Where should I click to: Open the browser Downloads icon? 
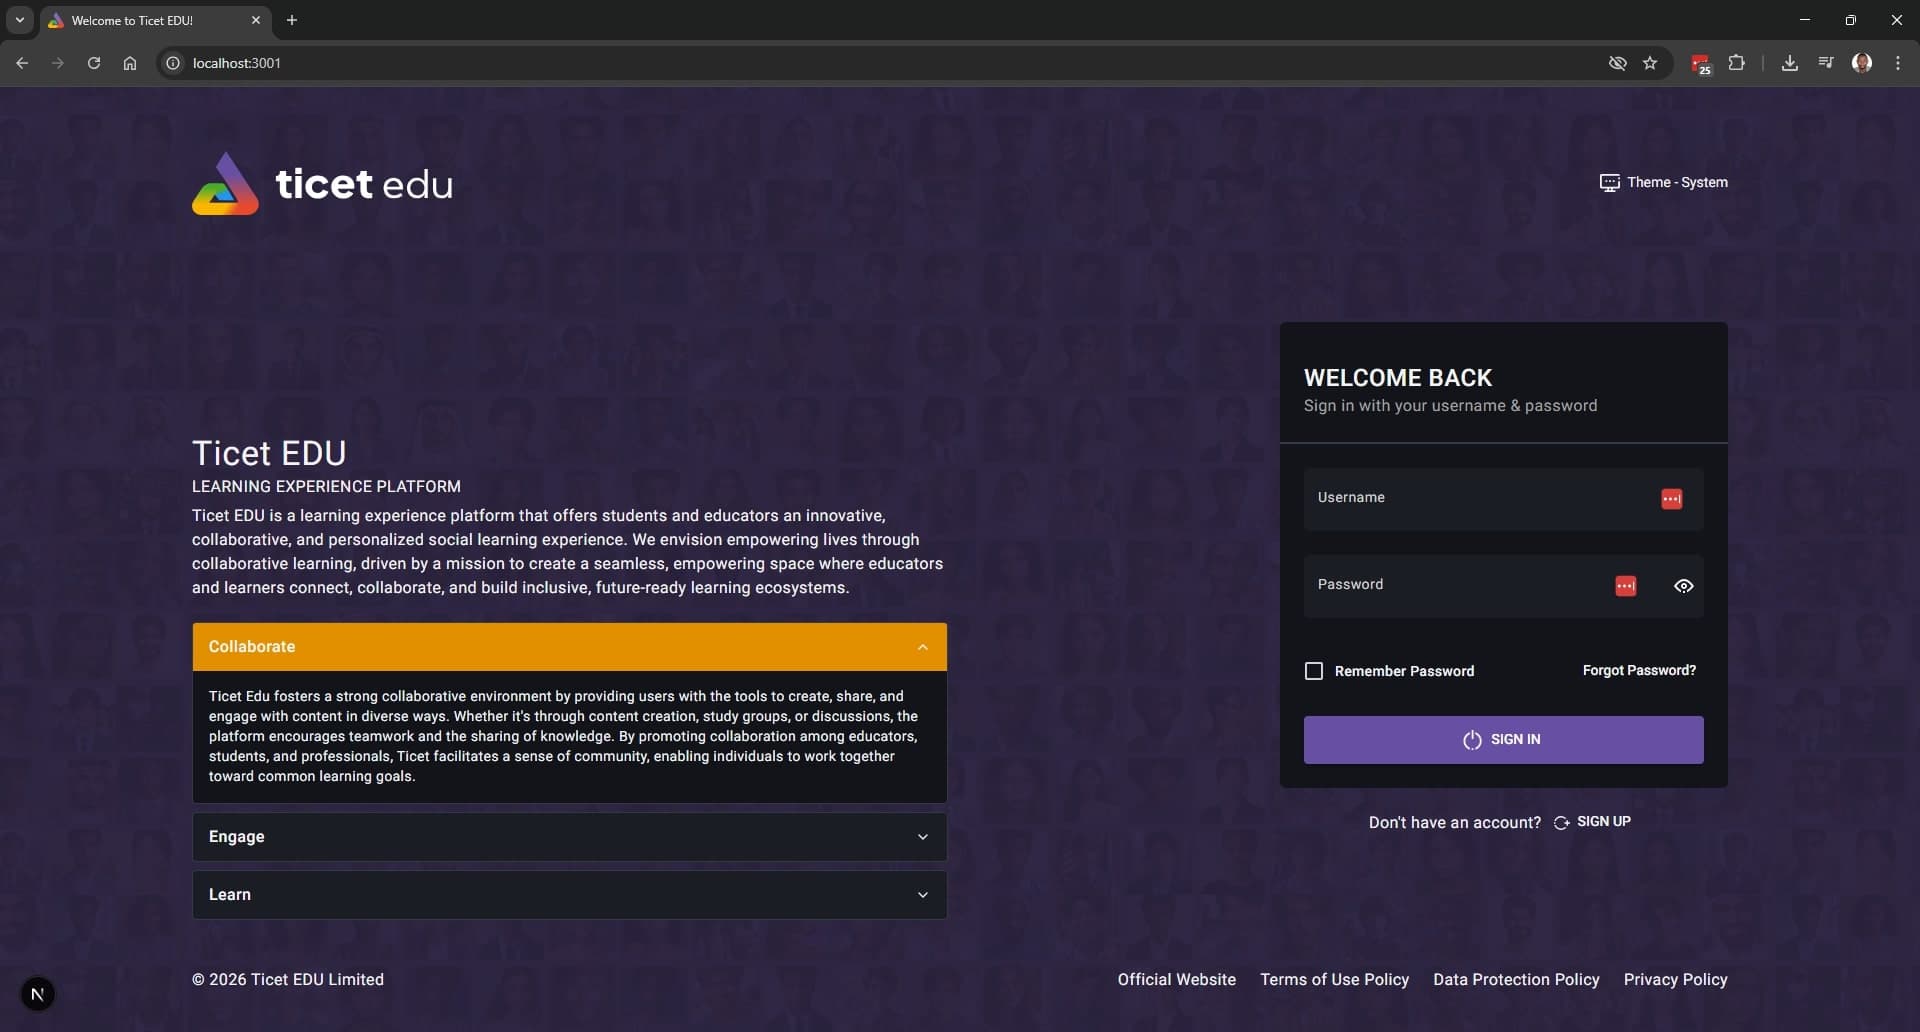point(1790,63)
